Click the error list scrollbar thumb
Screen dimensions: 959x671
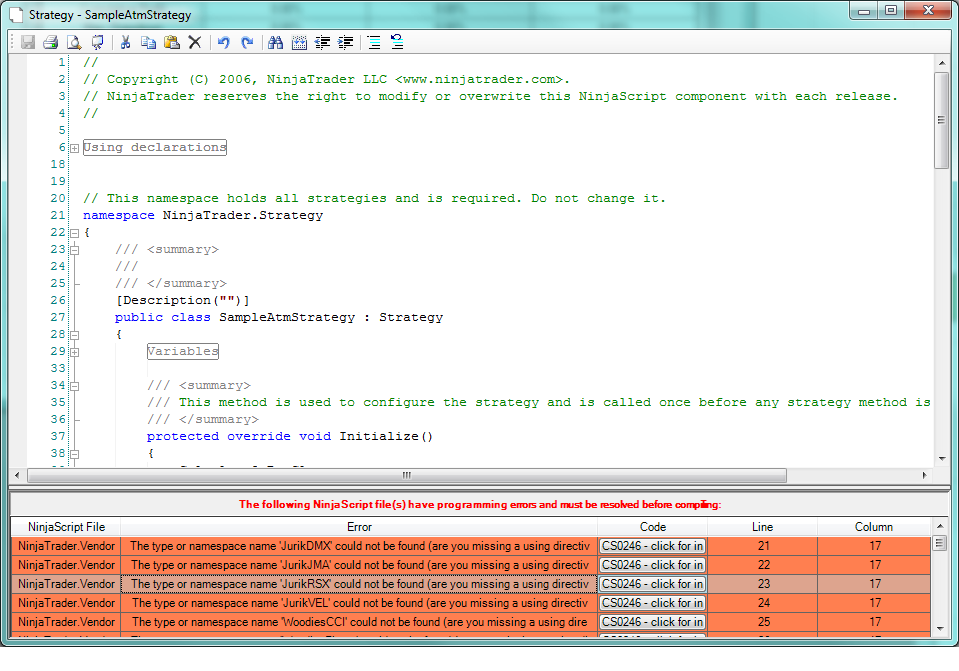tap(940, 543)
